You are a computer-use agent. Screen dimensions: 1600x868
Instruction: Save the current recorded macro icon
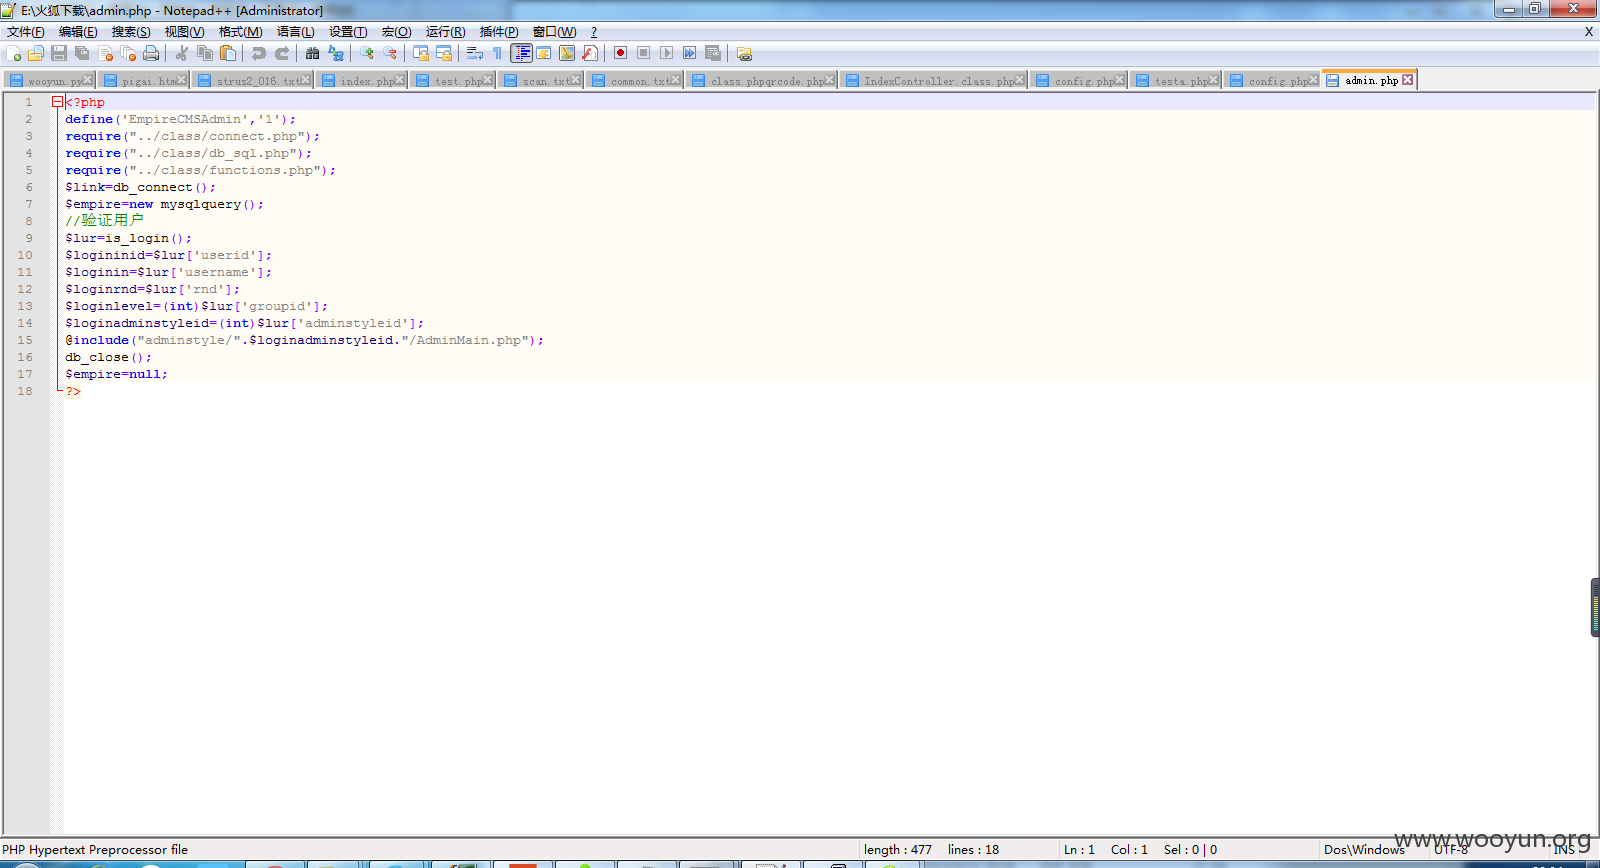[713, 53]
